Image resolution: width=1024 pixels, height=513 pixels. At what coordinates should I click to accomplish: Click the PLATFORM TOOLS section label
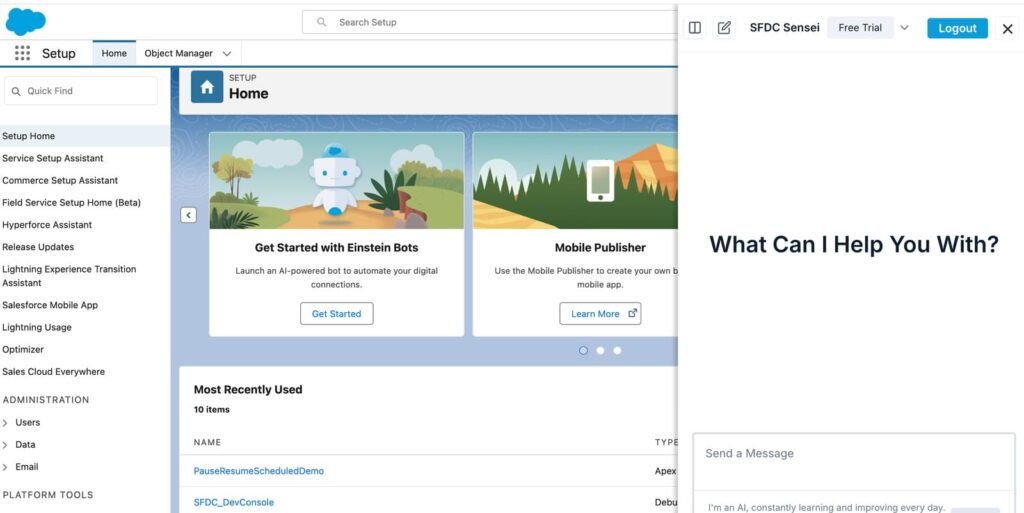(48, 495)
